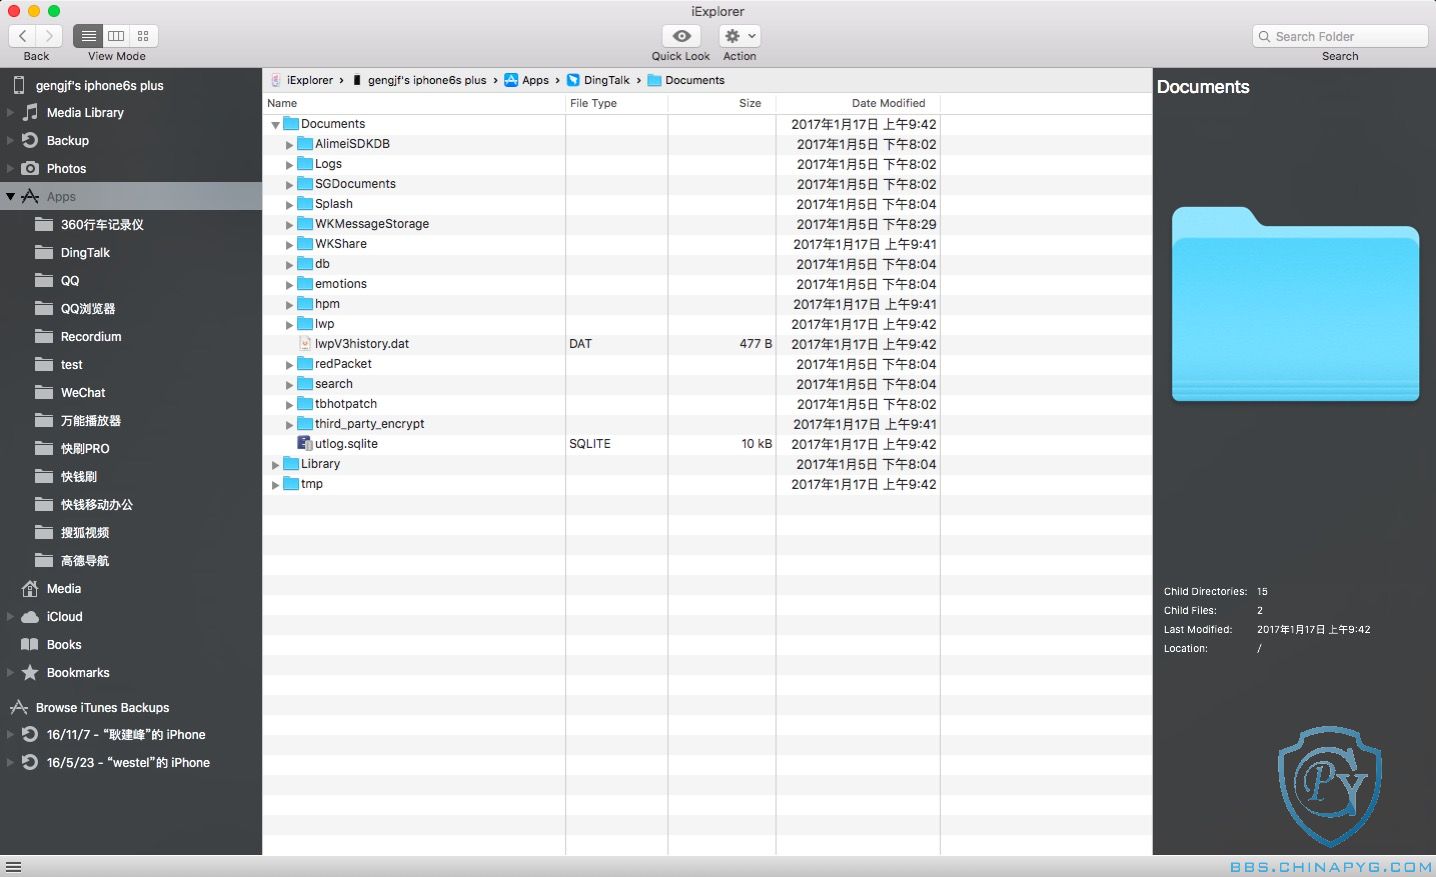
Task: Switch to column view mode
Action: click(116, 36)
